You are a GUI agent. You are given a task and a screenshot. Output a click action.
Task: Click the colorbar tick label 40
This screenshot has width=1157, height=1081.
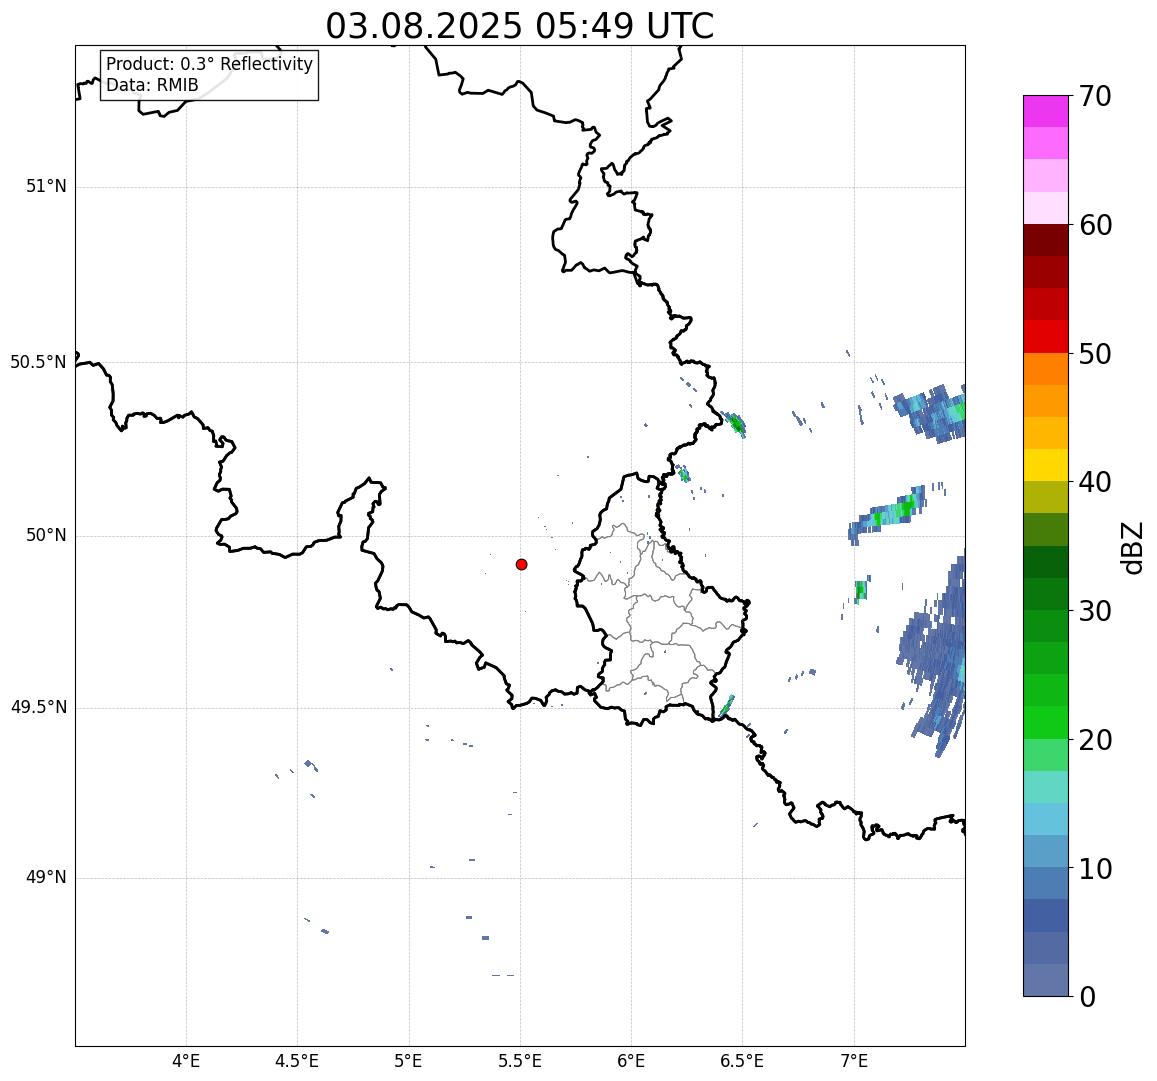1095,483
